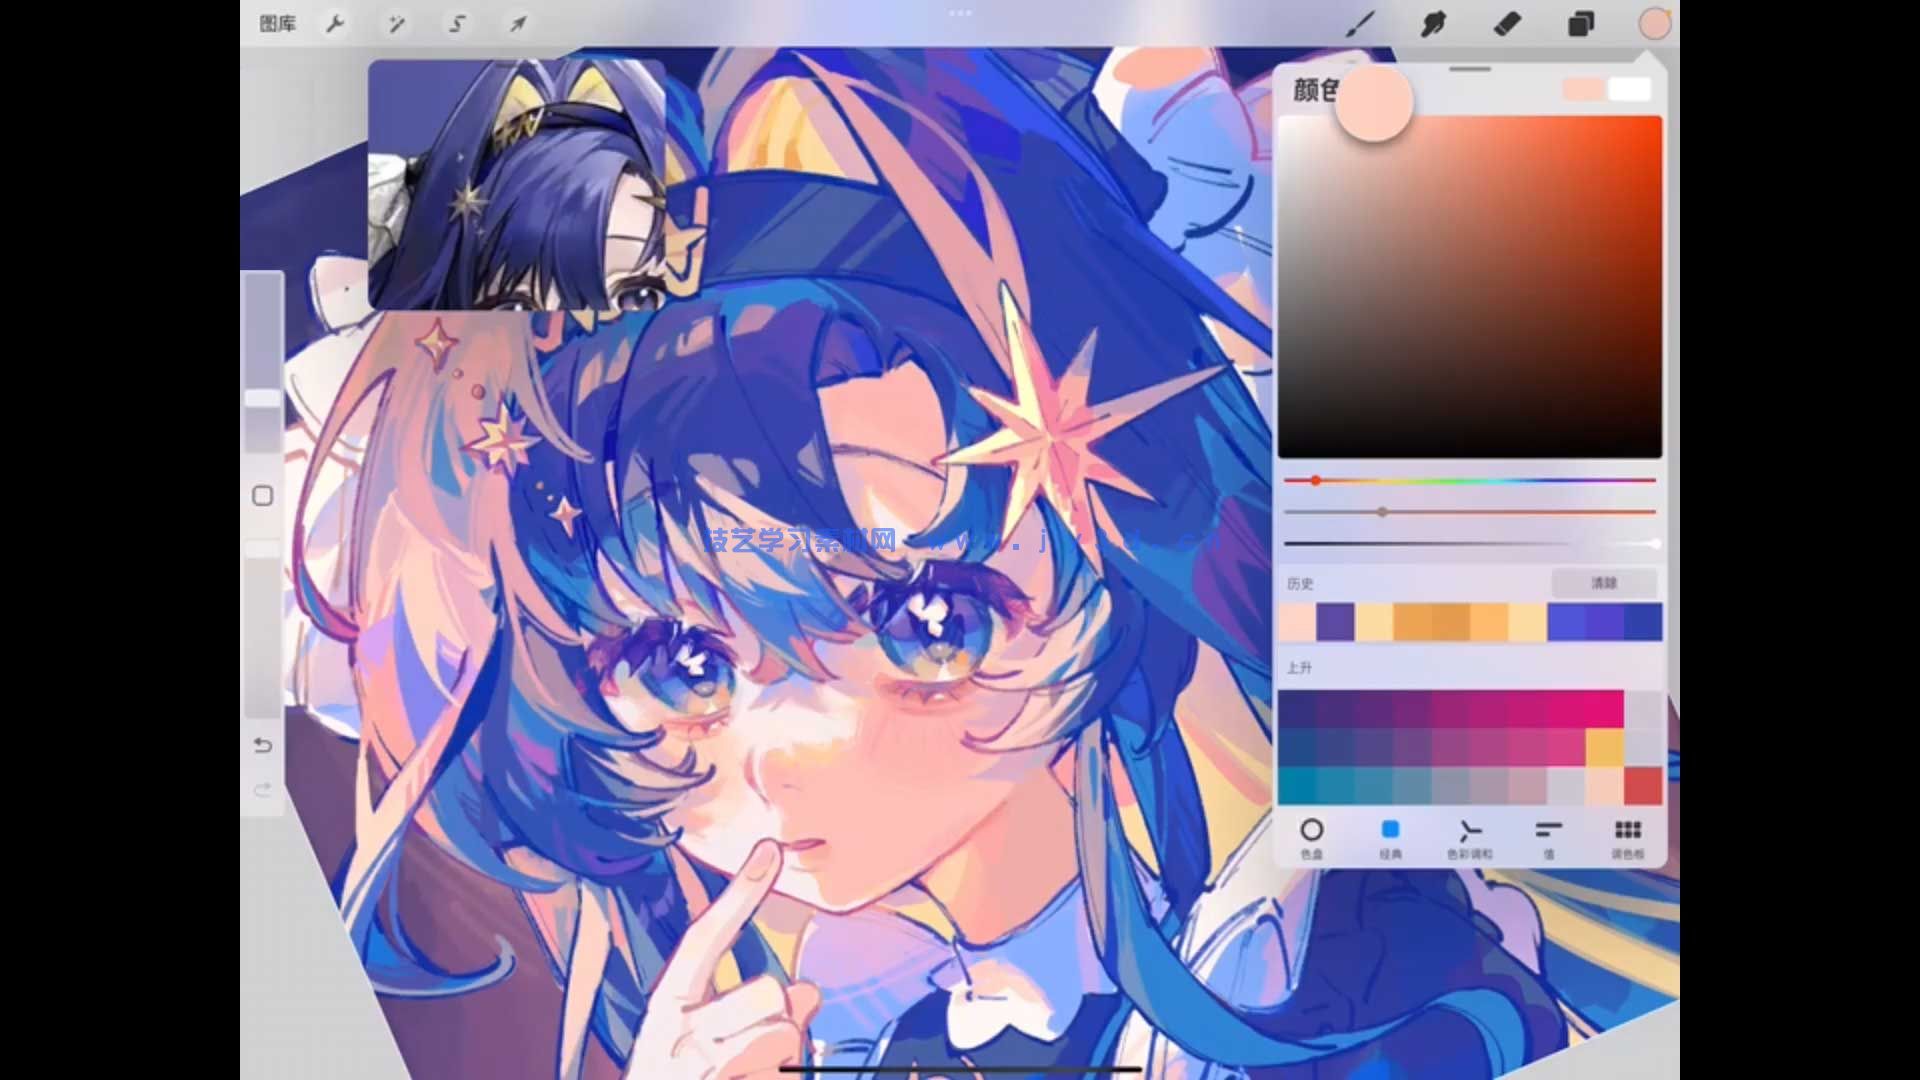
Task: Select the white secondary color chip
Action: [1629, 90]
